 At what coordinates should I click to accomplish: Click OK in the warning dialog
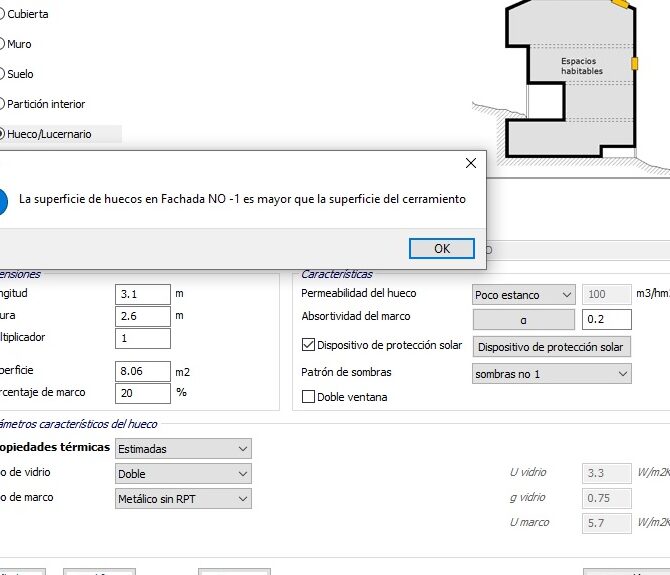[442, 249]
